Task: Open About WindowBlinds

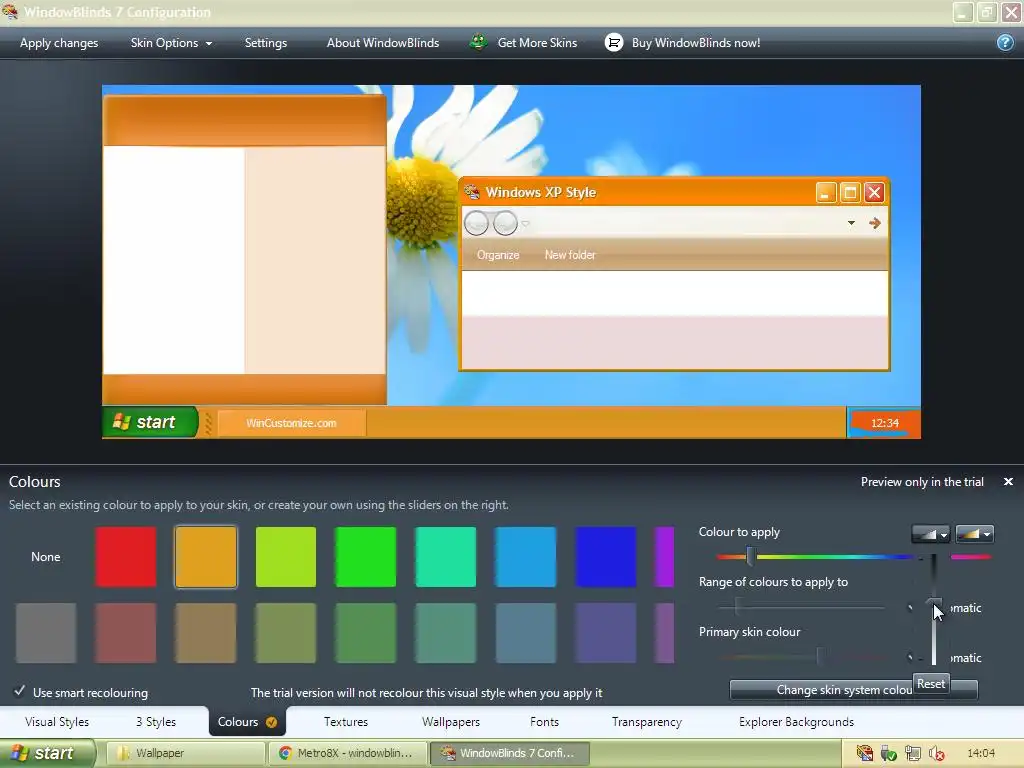Action: tap(383, 42)
